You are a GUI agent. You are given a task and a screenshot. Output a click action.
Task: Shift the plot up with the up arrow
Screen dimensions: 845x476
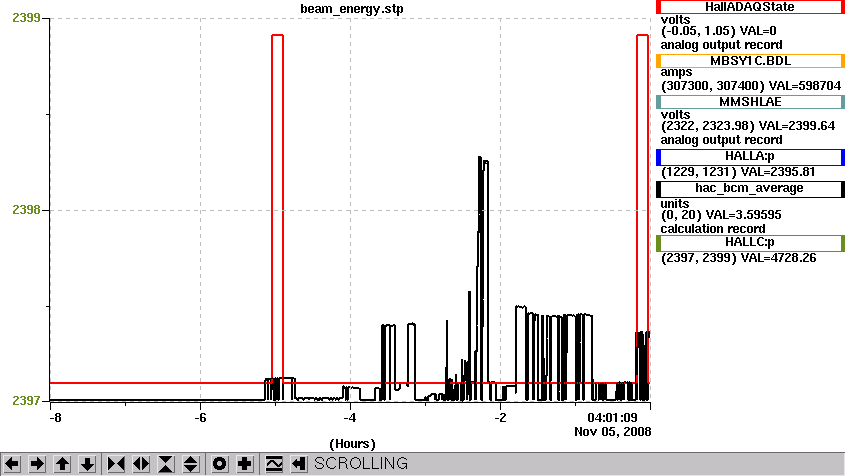(x=63, y=464)
